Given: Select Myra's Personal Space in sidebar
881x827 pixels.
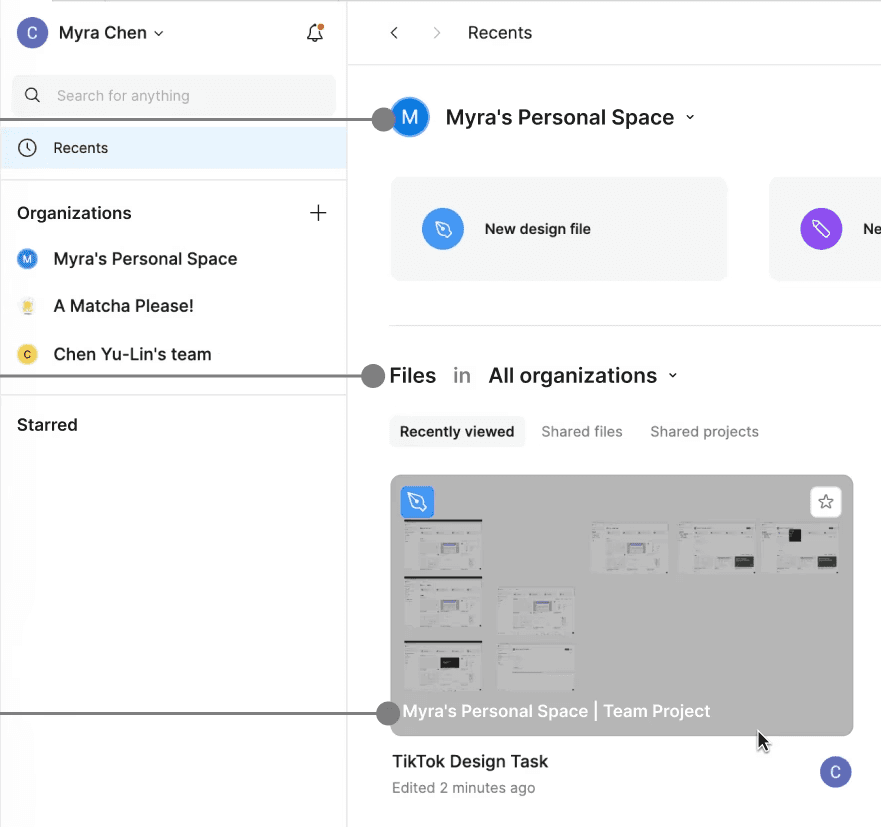Looking at the screenshot, I should click(145, 259).
